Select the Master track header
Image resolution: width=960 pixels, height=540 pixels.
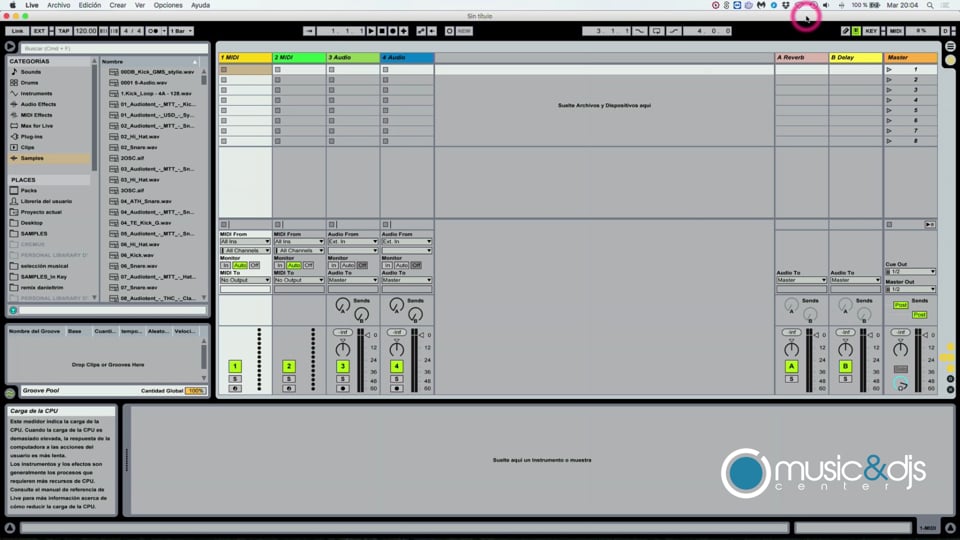click(x=910, y=58)
